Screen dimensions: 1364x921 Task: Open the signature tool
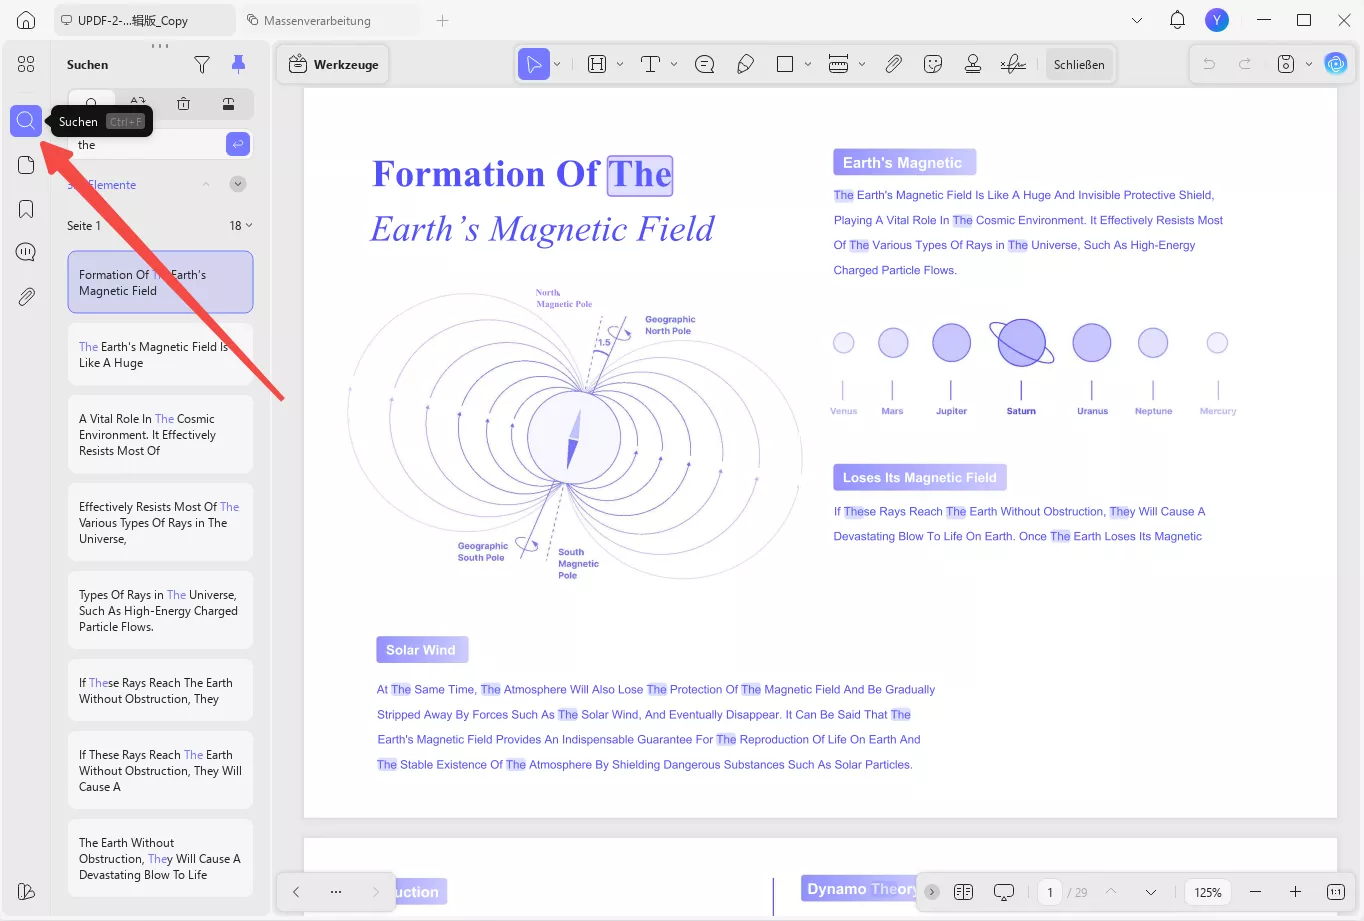(x=1013, y=64)
